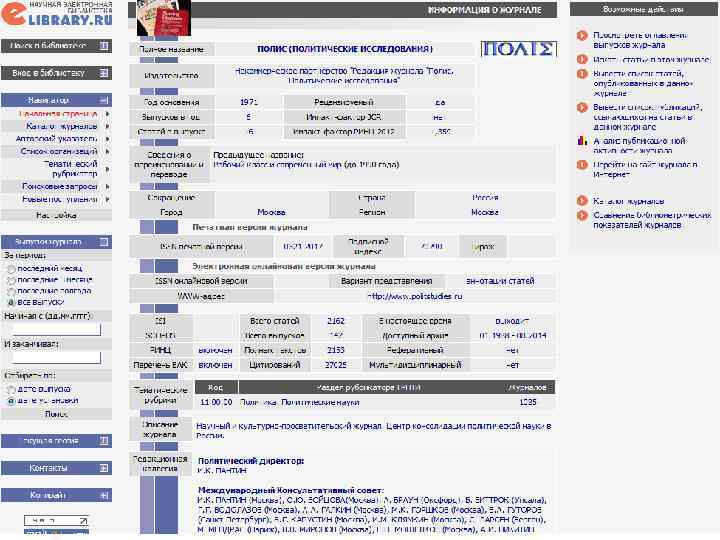Click orange icon for 'Просмотреть оглавления выпусков журнала'

(582, 35)
